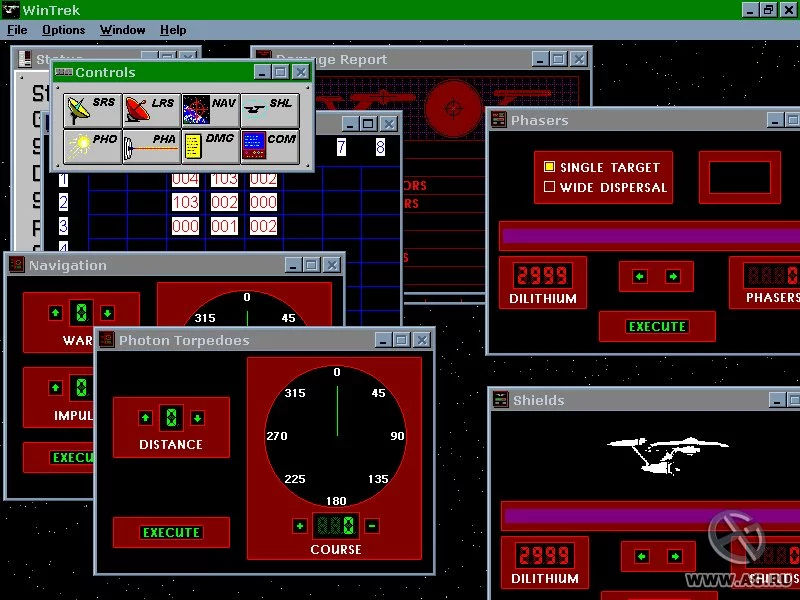Select scan cell 103 in row 2
Viewport: 800px width, 600px height.
pos(185,202)
